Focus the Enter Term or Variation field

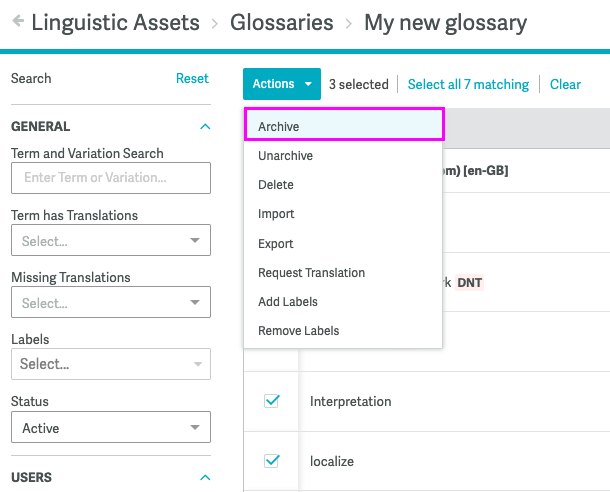[x=111, y=178]
